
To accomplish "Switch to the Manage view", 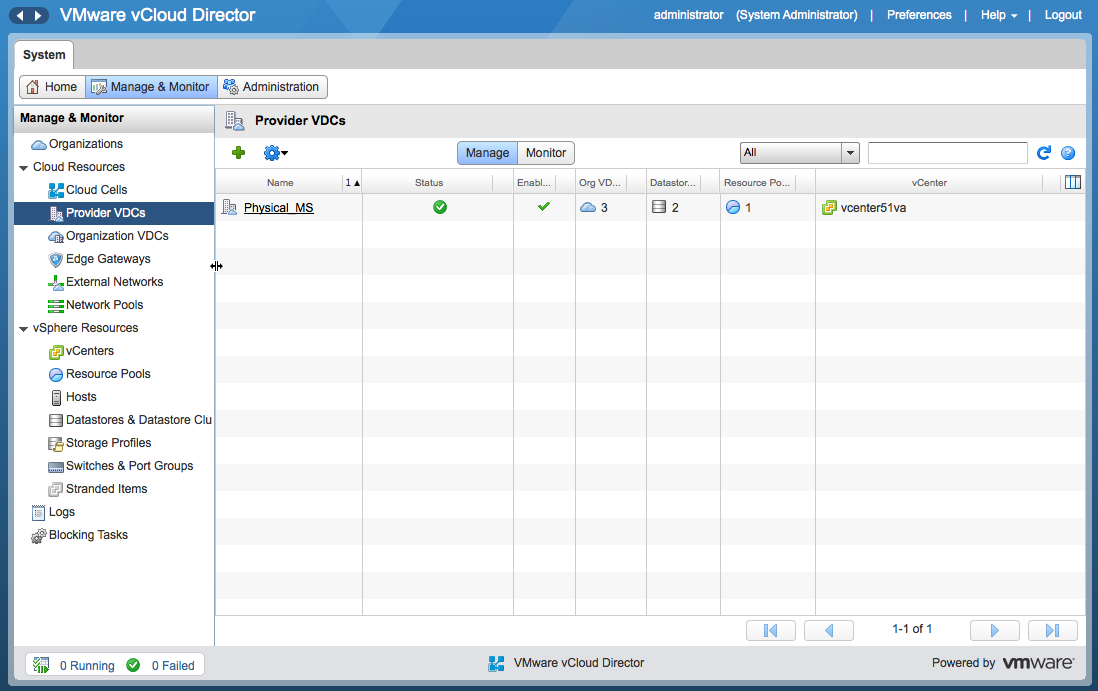I will 487,153.
